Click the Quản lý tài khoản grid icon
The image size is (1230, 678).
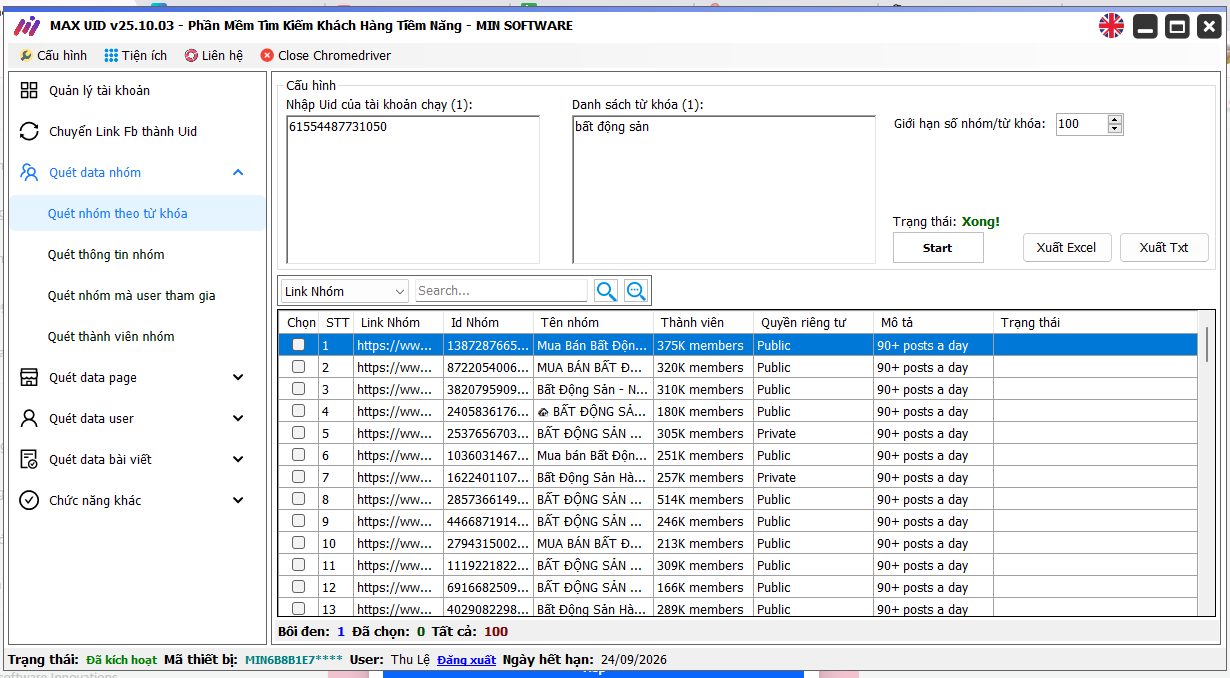tap(29, 91)
